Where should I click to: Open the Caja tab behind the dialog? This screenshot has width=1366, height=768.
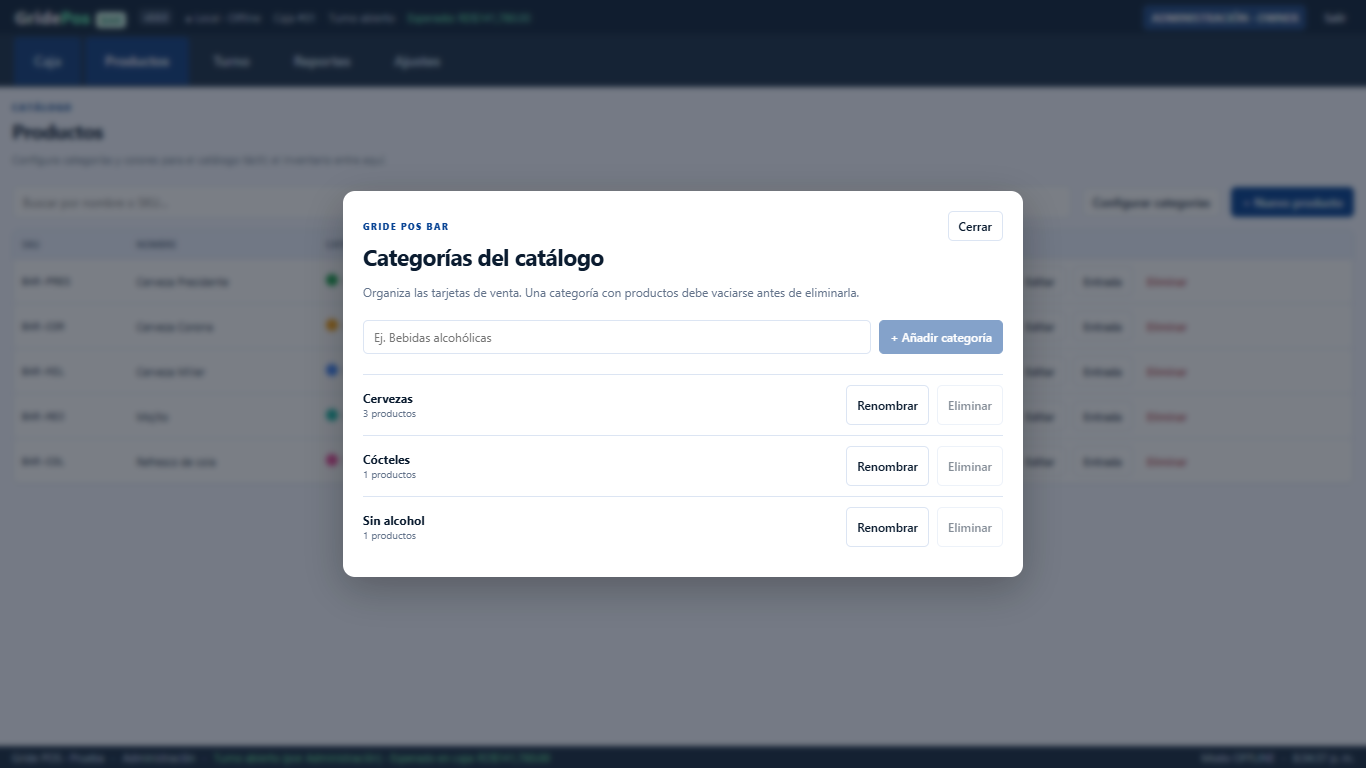point(48,61)
